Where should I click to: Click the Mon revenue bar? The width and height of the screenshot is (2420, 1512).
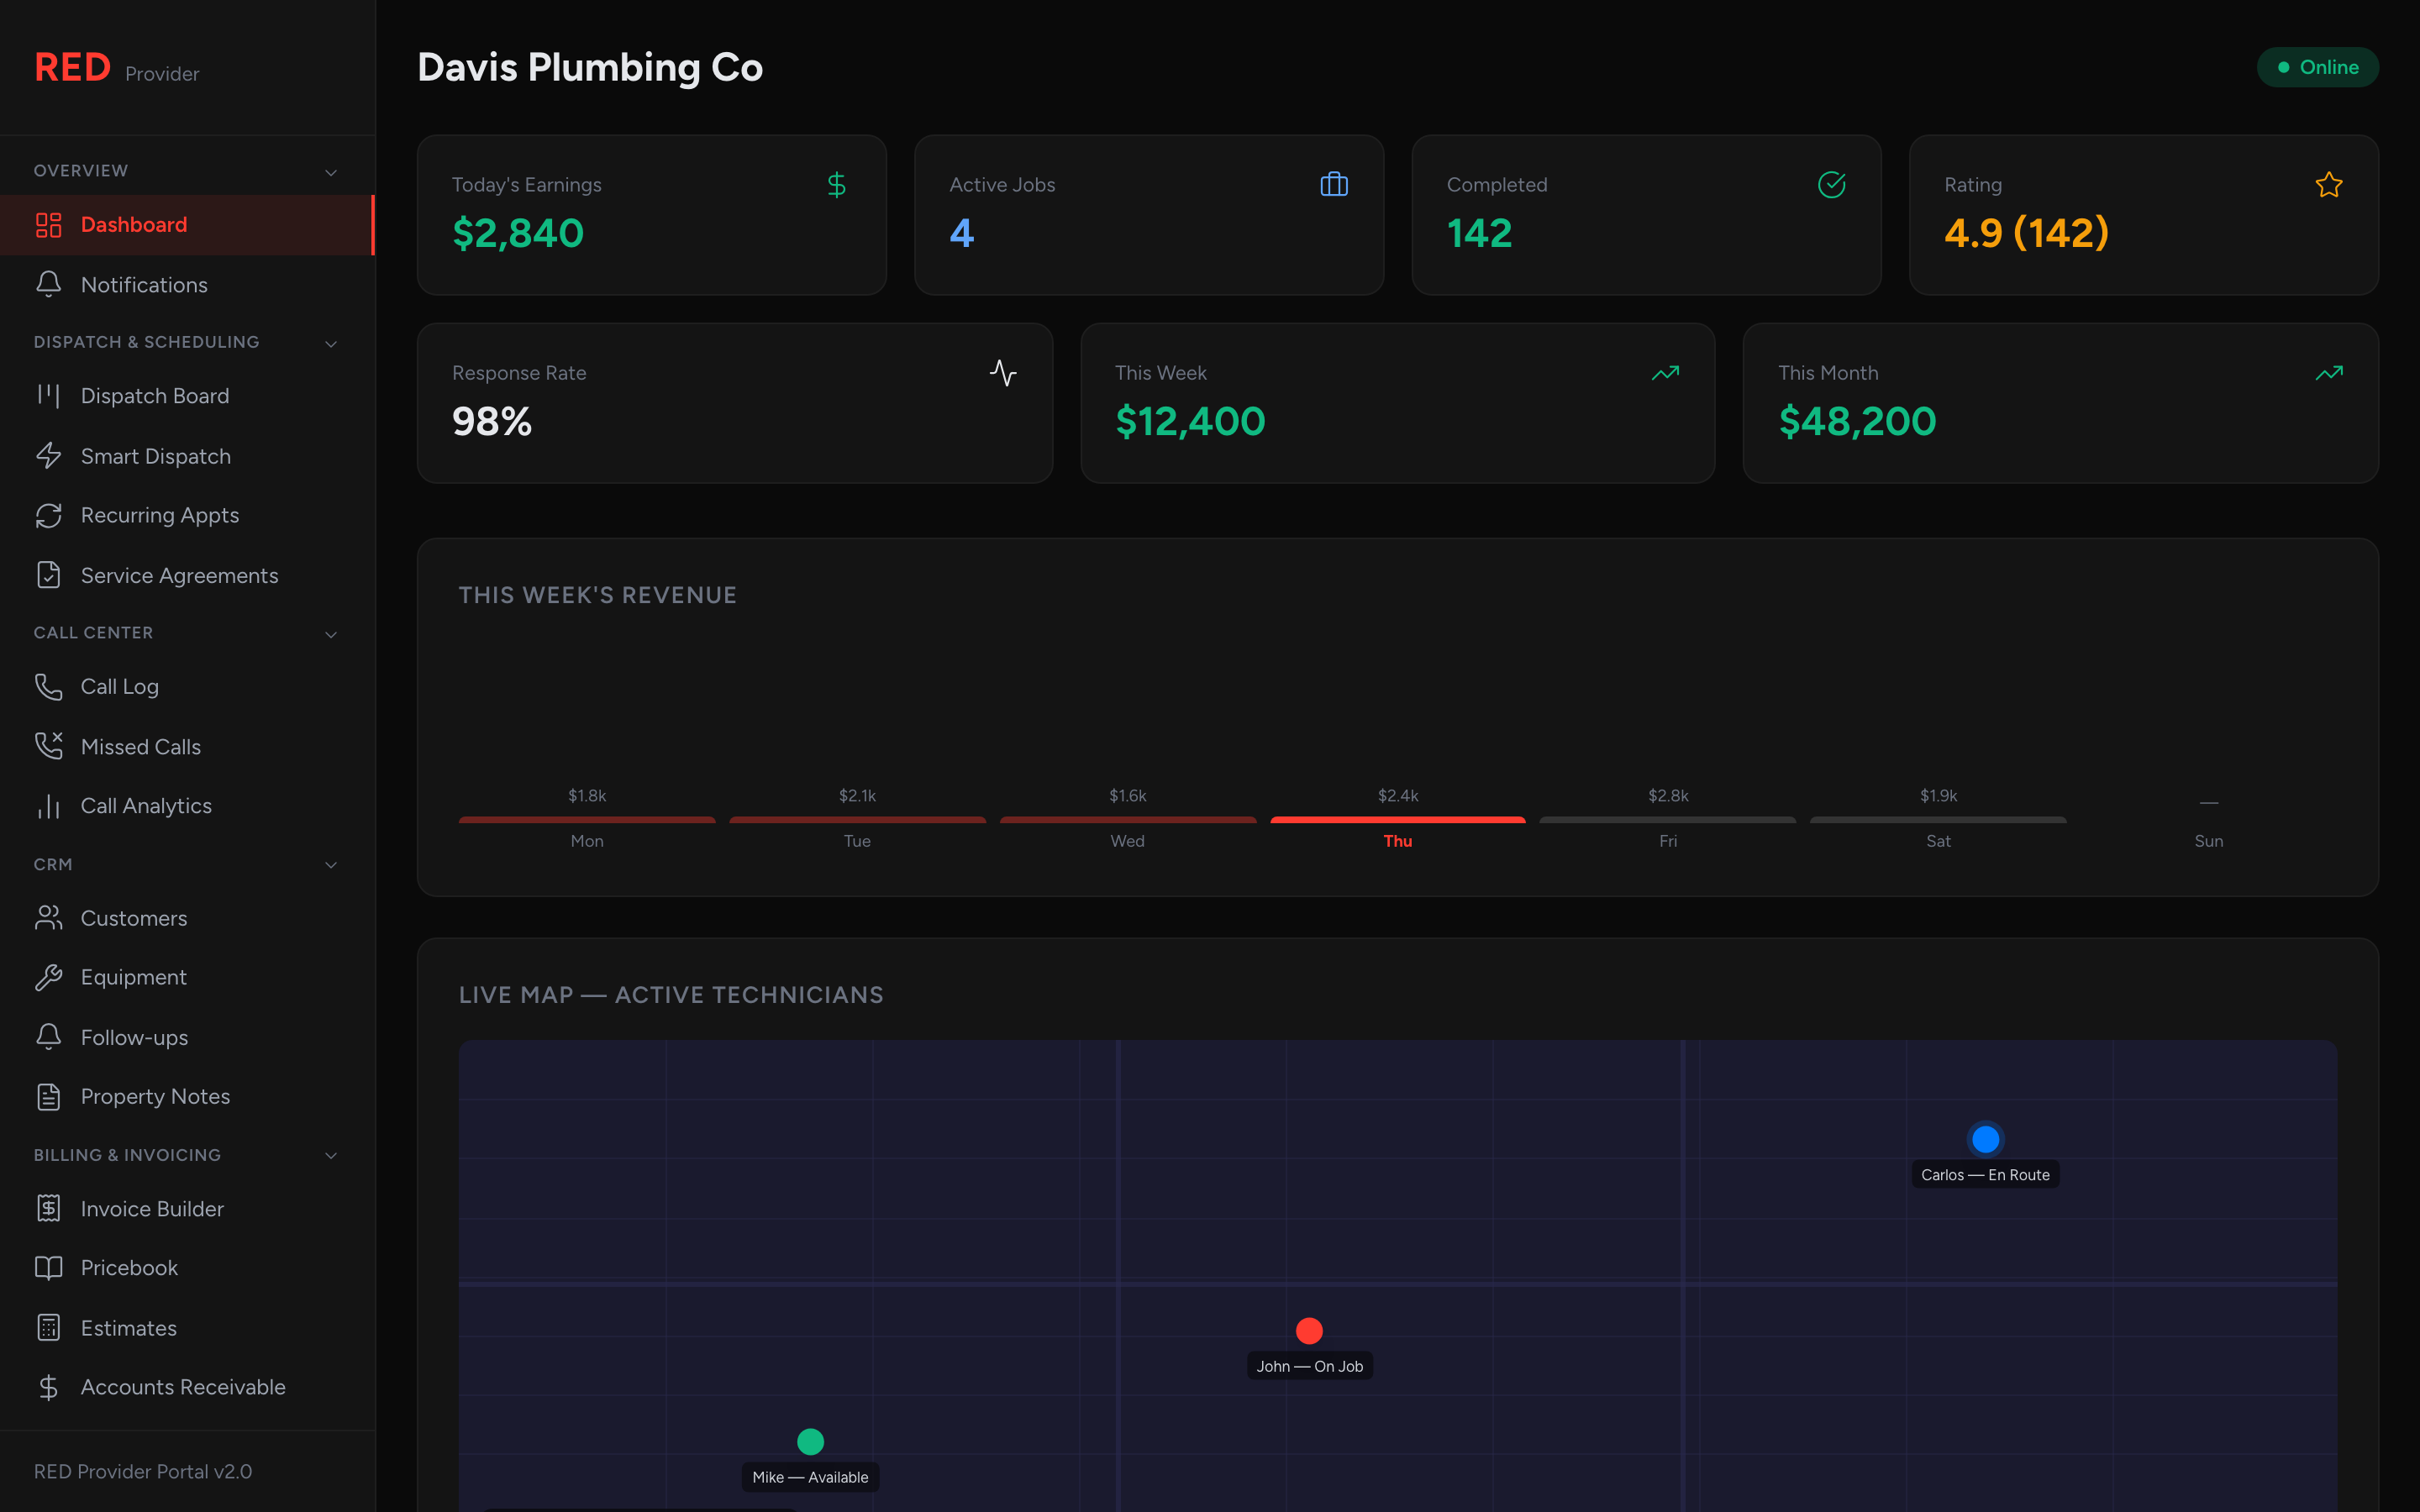[587, 820]
